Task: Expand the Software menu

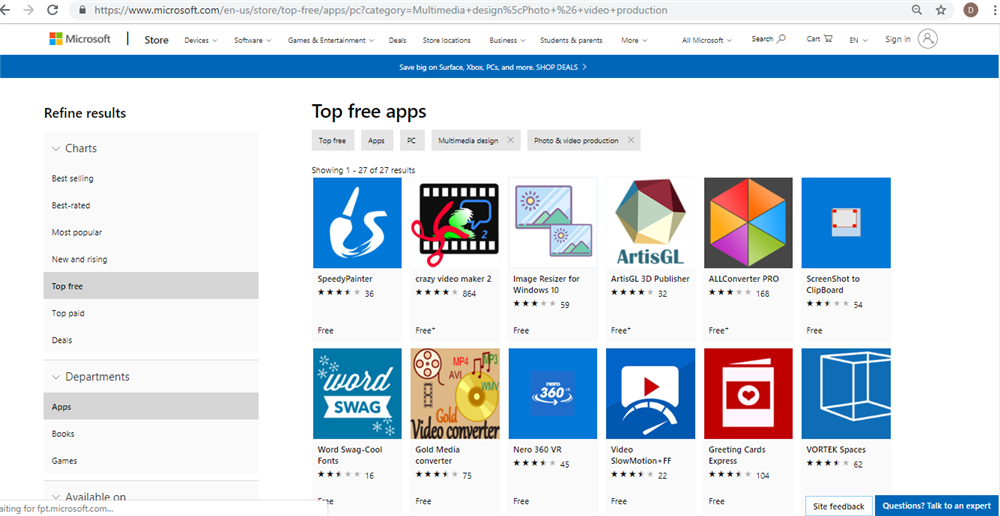Action: [253, 40]
